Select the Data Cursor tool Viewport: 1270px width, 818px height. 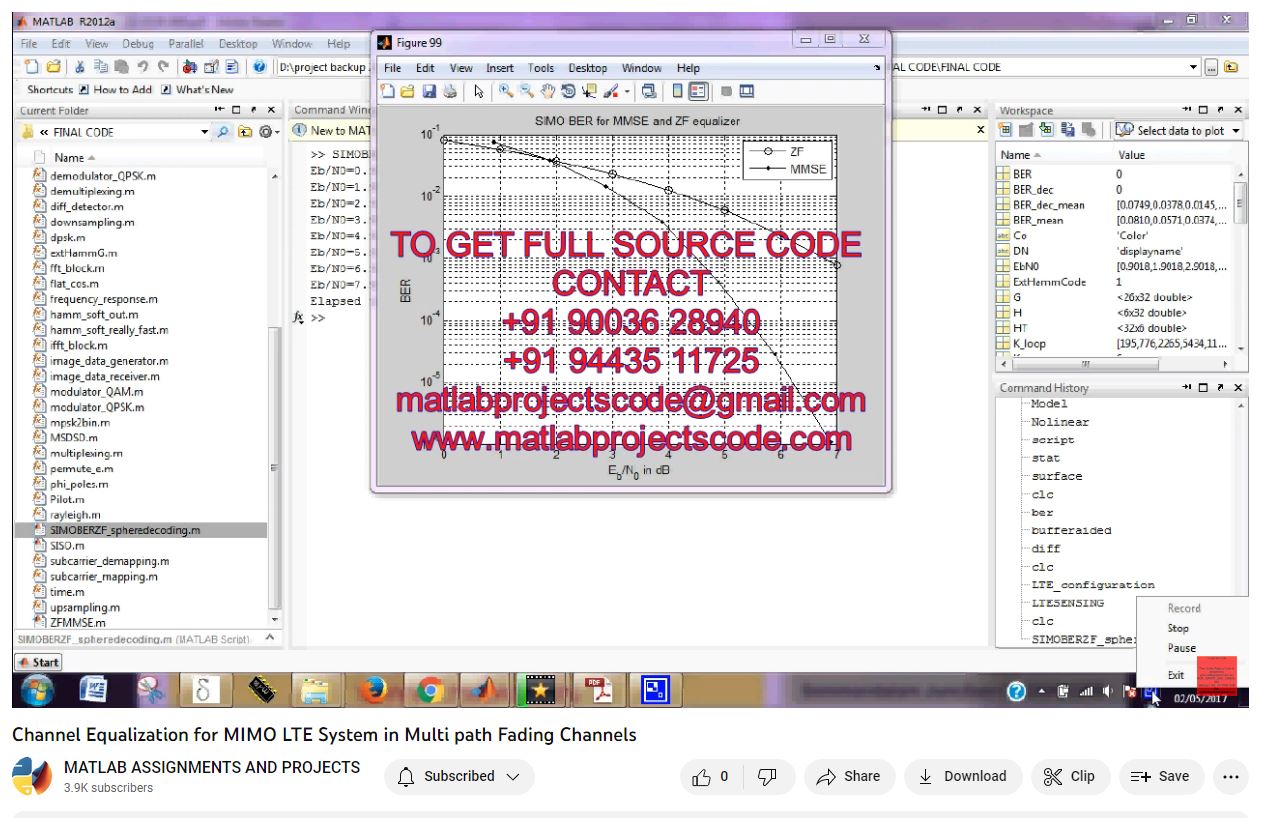pyautogui.click(x=588, y=91)
